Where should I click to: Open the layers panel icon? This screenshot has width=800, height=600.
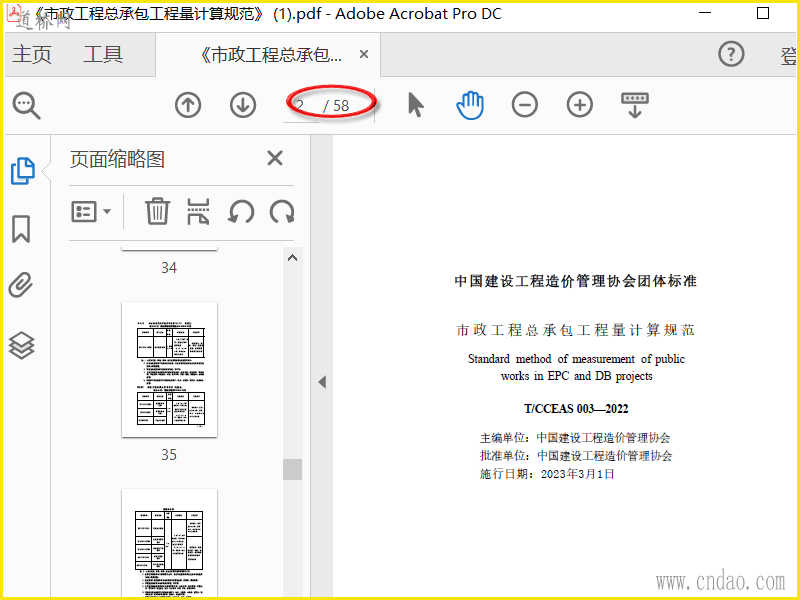pyautogui.click(x=21, y=345)
